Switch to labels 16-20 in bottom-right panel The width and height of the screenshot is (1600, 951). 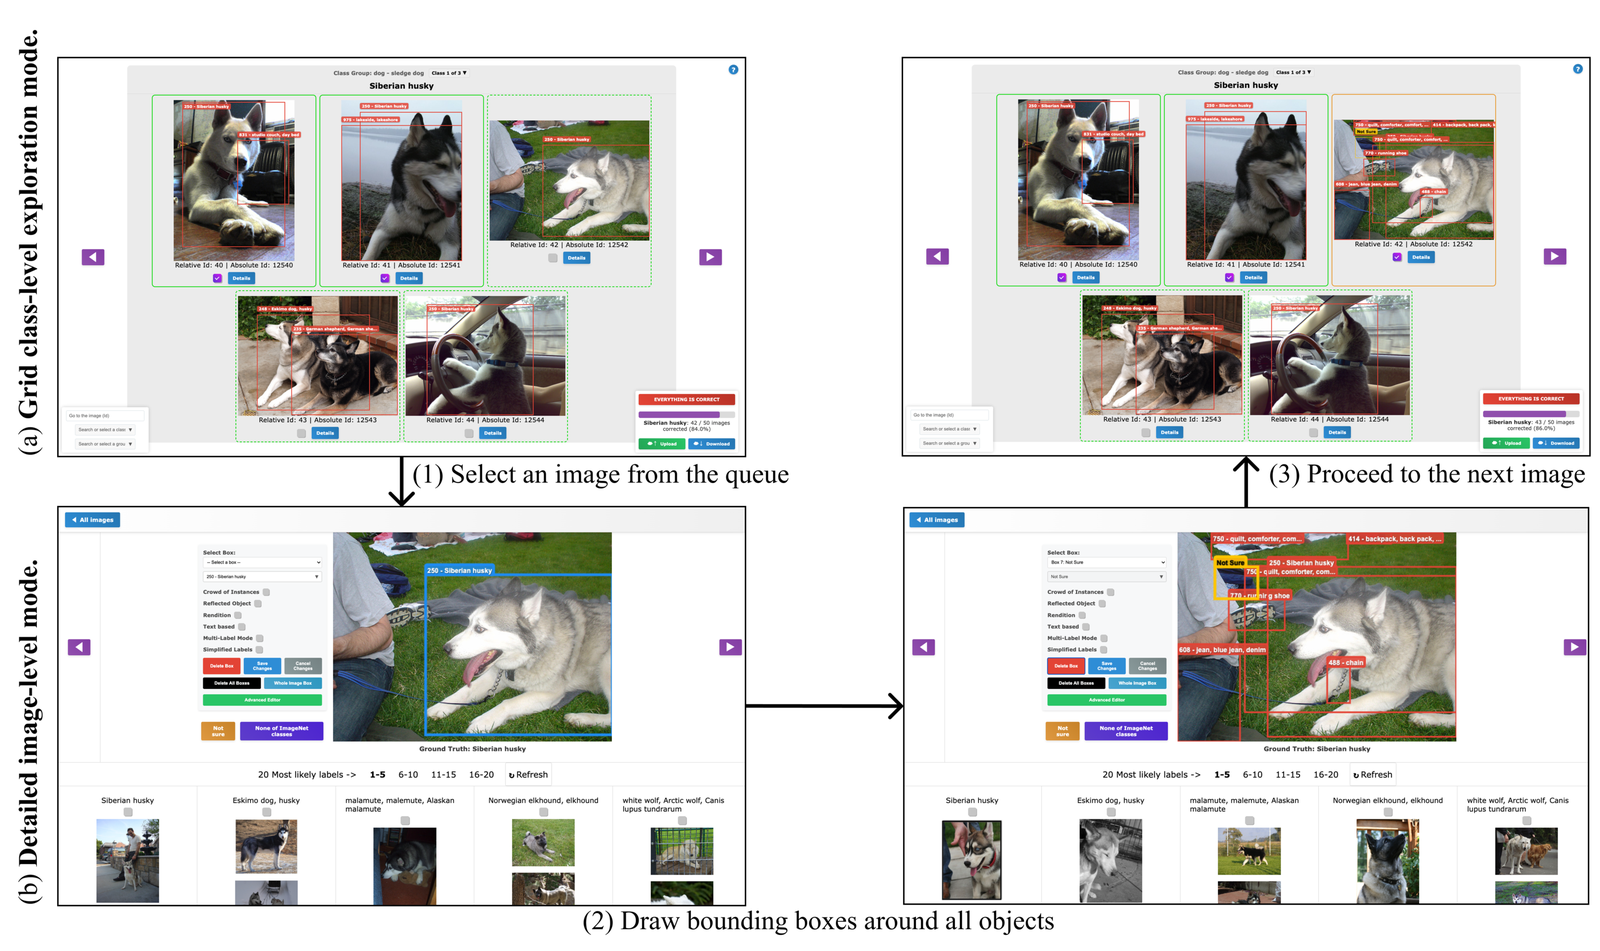[1326, 775]
